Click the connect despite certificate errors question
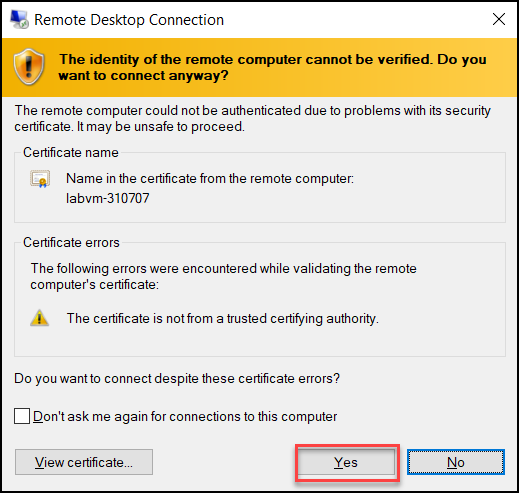This screenshot has width=519, height=493. point(177,379)
